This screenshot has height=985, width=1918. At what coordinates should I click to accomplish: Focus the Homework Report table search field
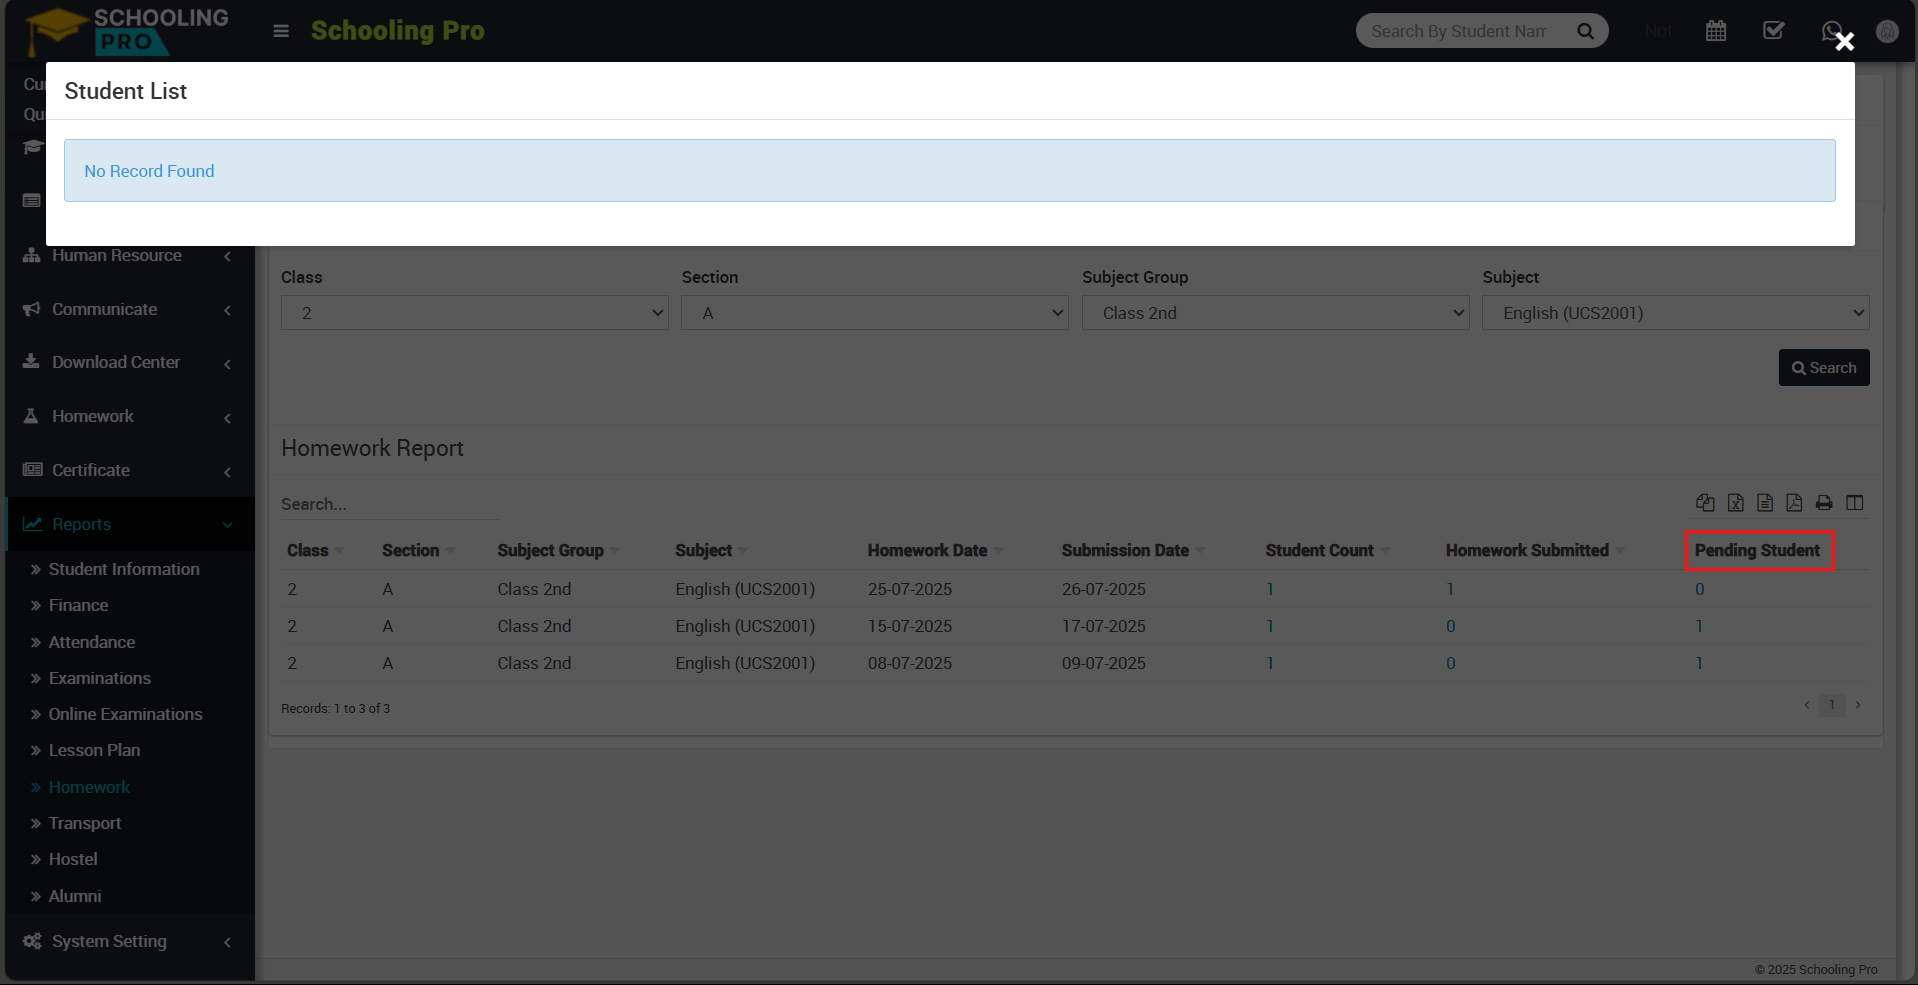390,504
